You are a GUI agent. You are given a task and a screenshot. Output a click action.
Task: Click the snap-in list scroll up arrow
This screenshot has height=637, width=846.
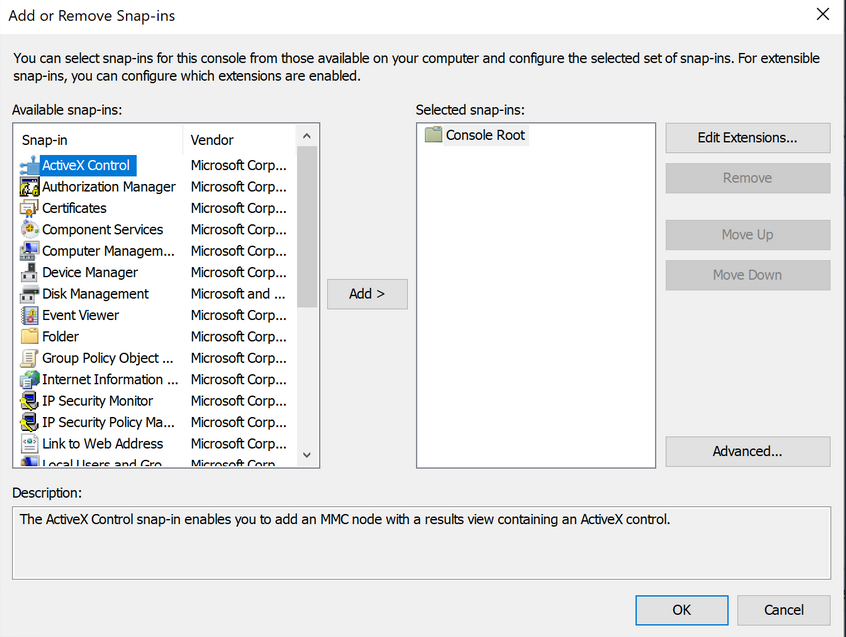point(307,136)
